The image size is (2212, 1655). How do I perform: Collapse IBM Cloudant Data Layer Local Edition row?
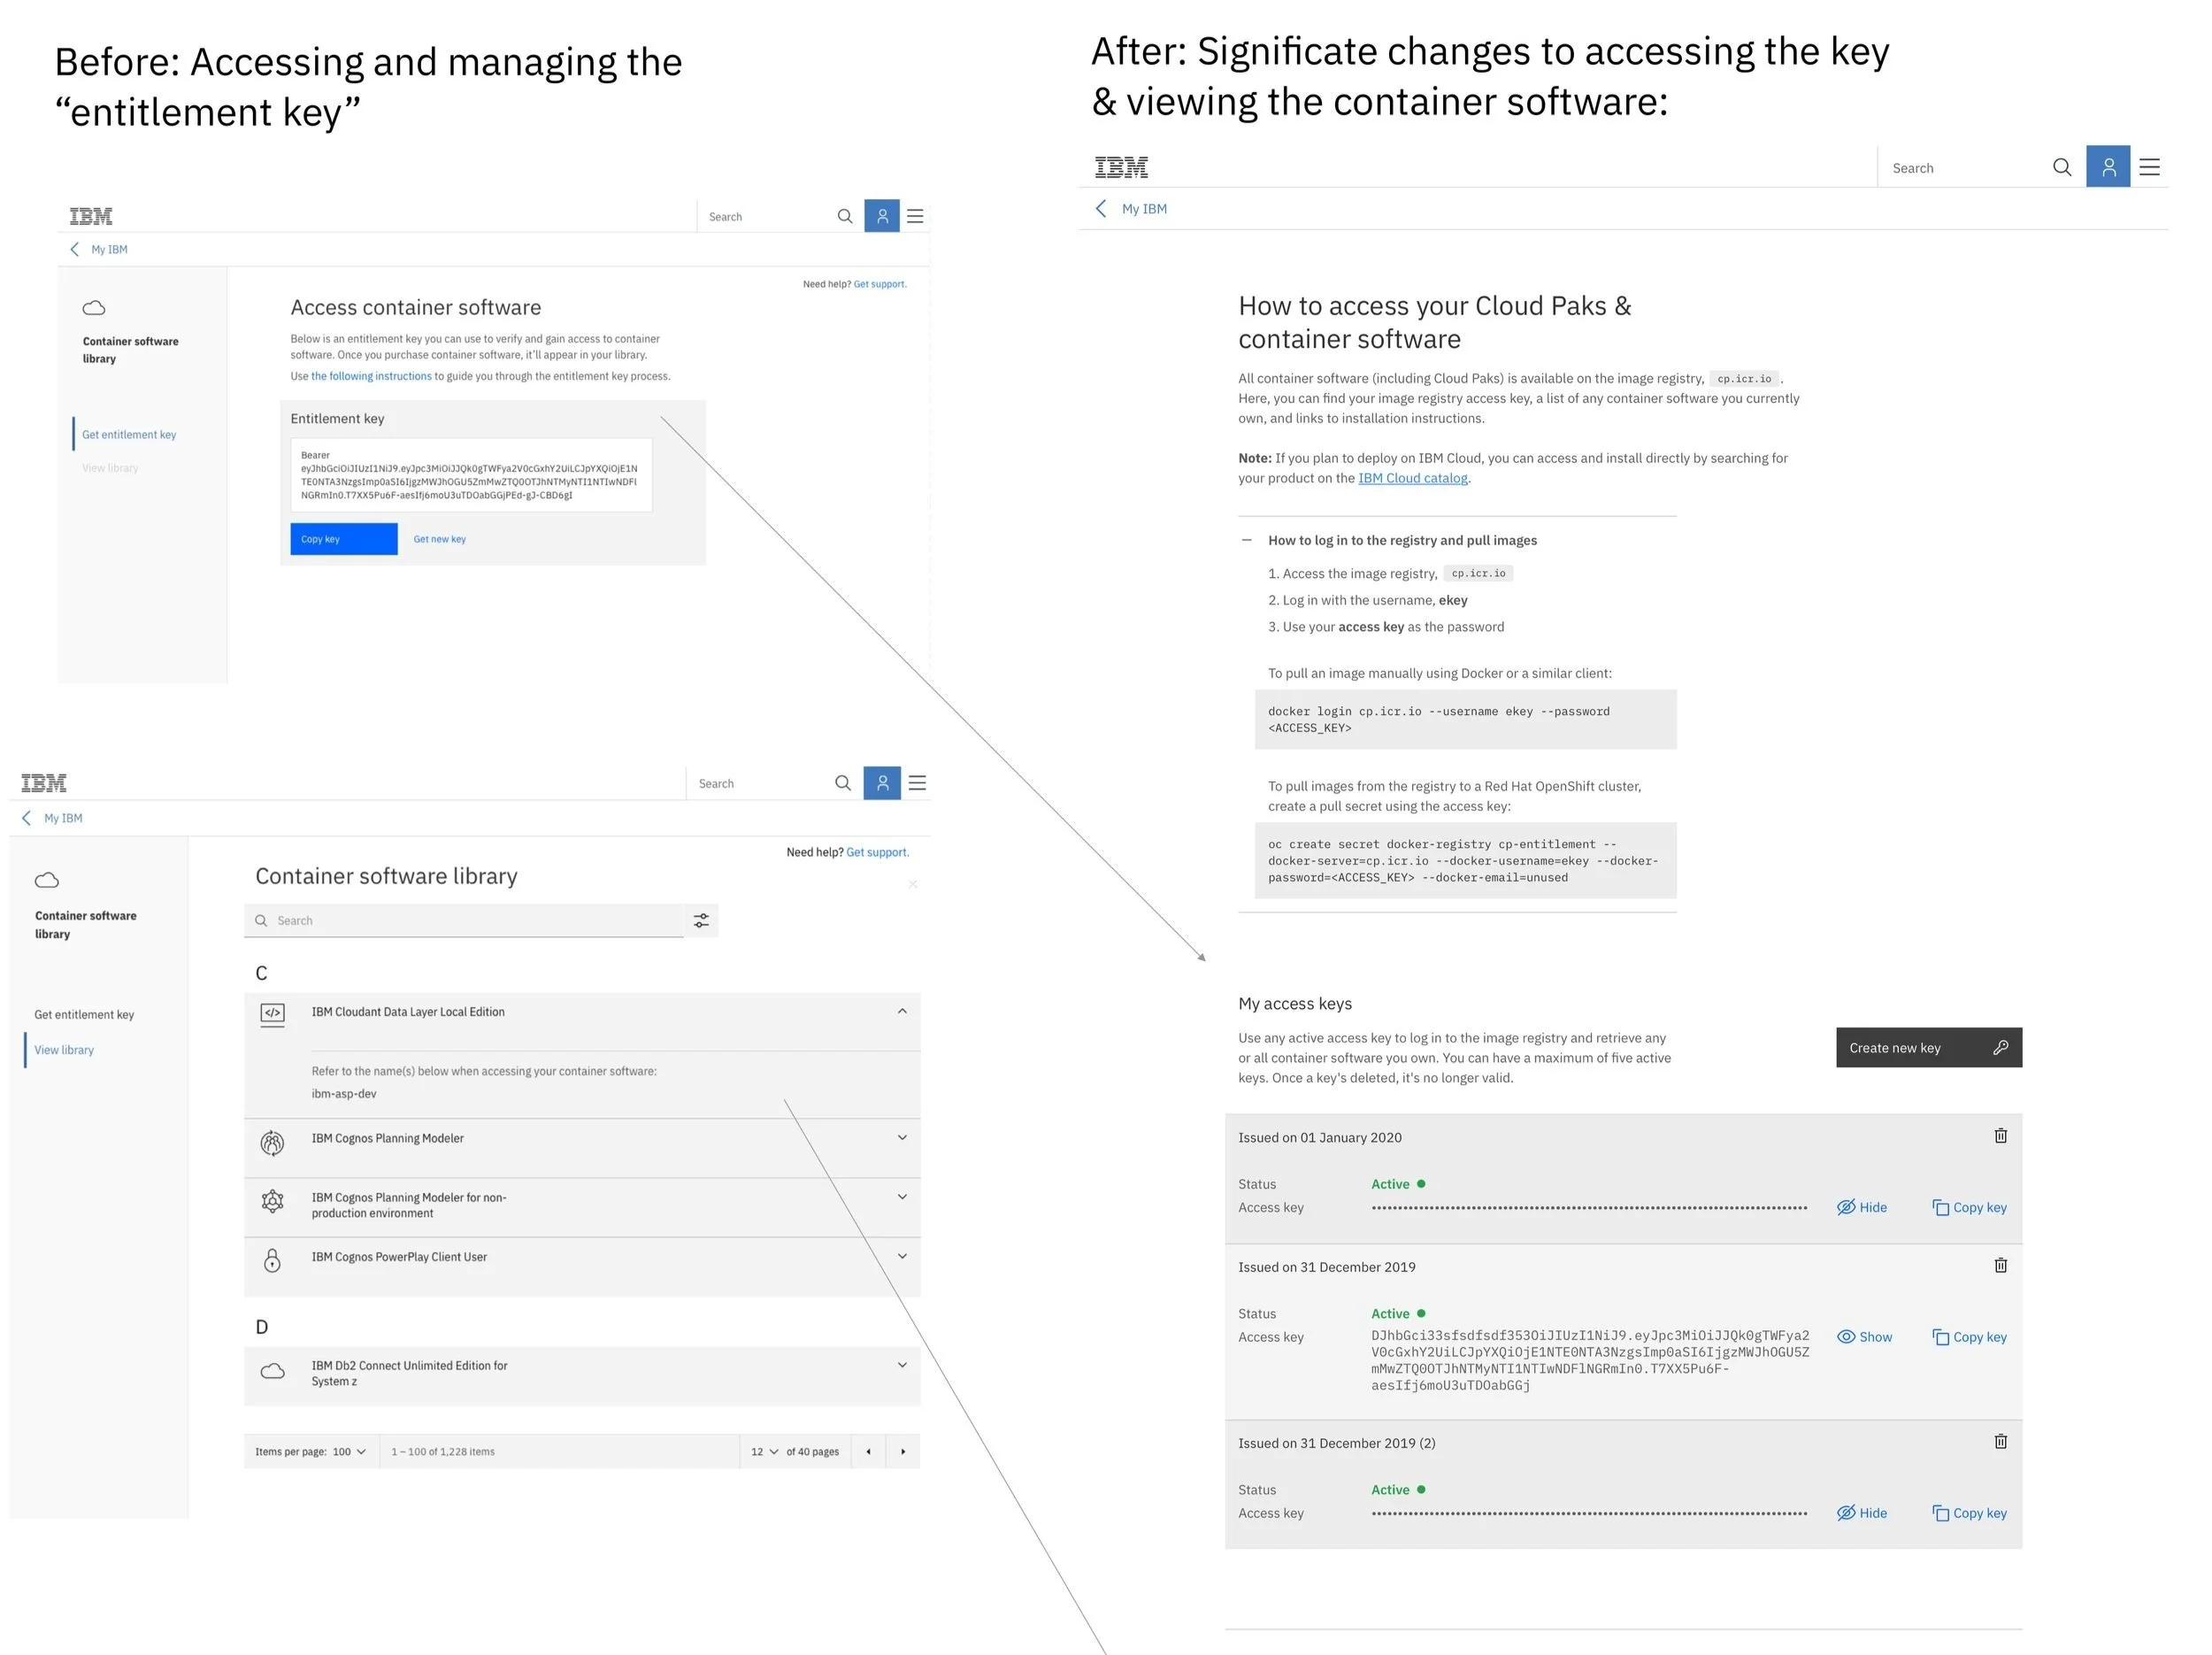point(901,1011)
